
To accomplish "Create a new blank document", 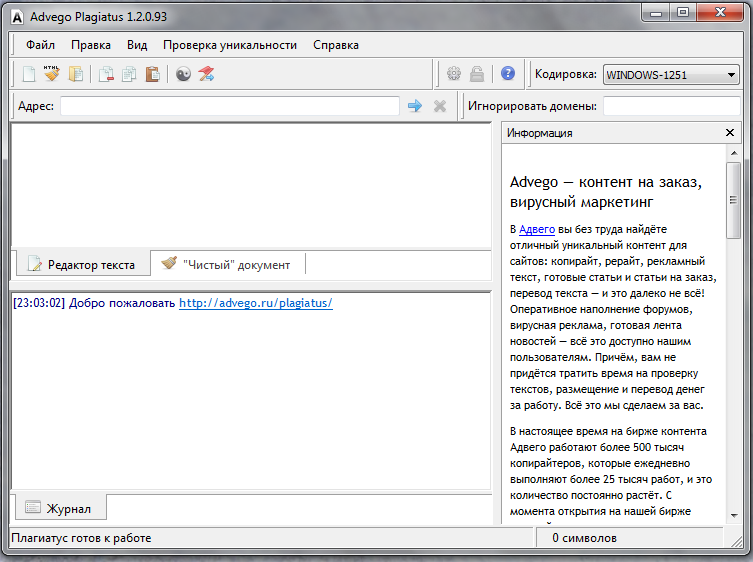I will [29, 74].
